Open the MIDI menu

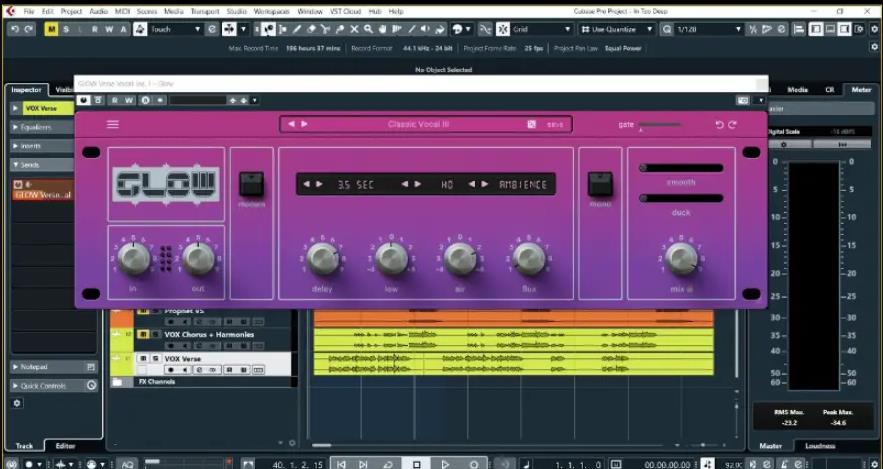[122, 11]
